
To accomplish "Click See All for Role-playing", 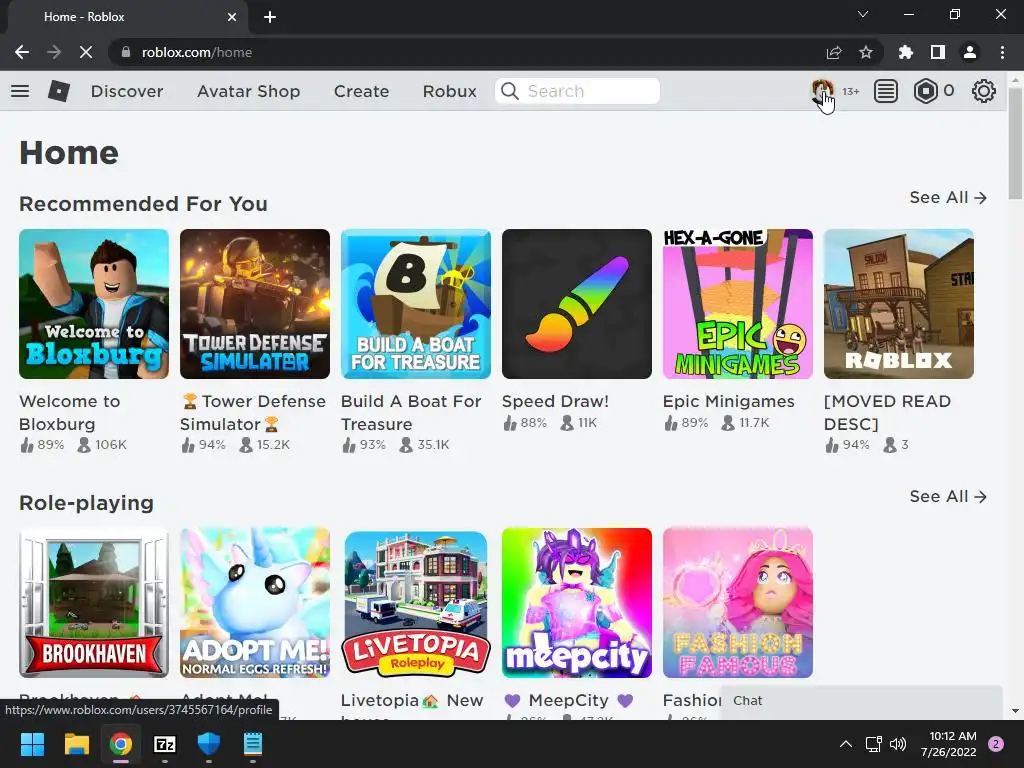I will [948, 496].
